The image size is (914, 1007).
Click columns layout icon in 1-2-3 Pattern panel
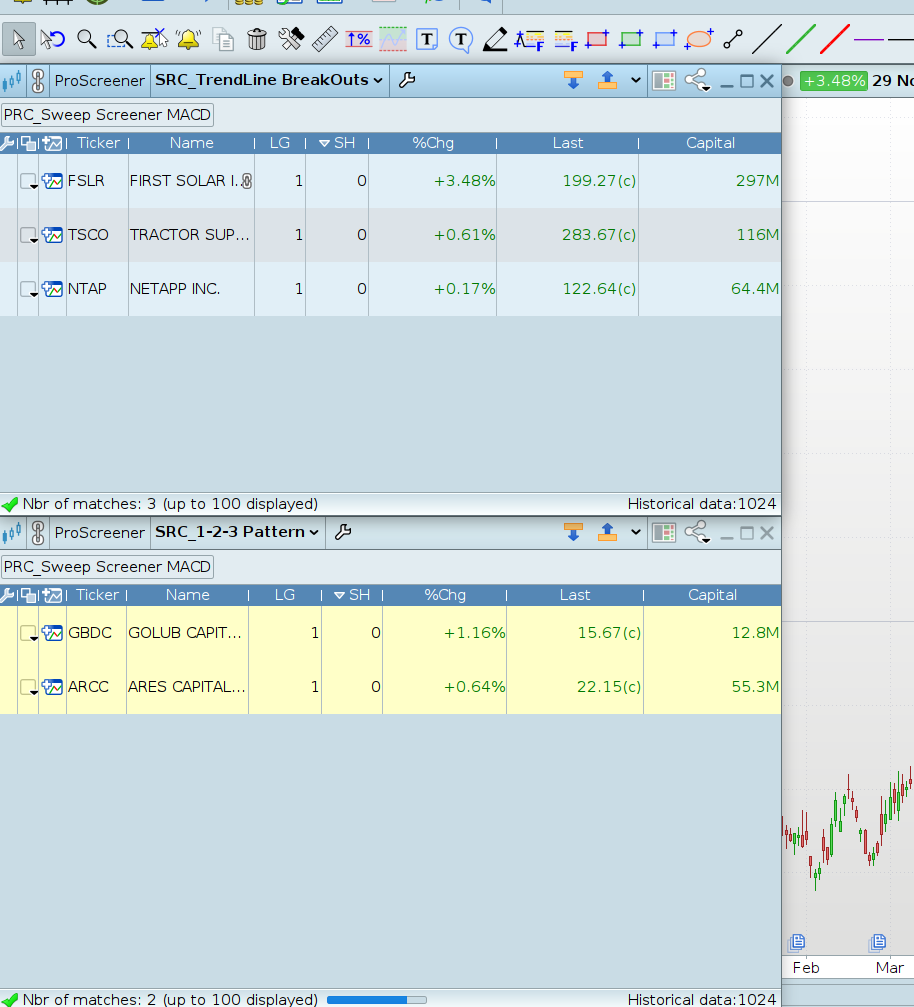pos(664,533)
